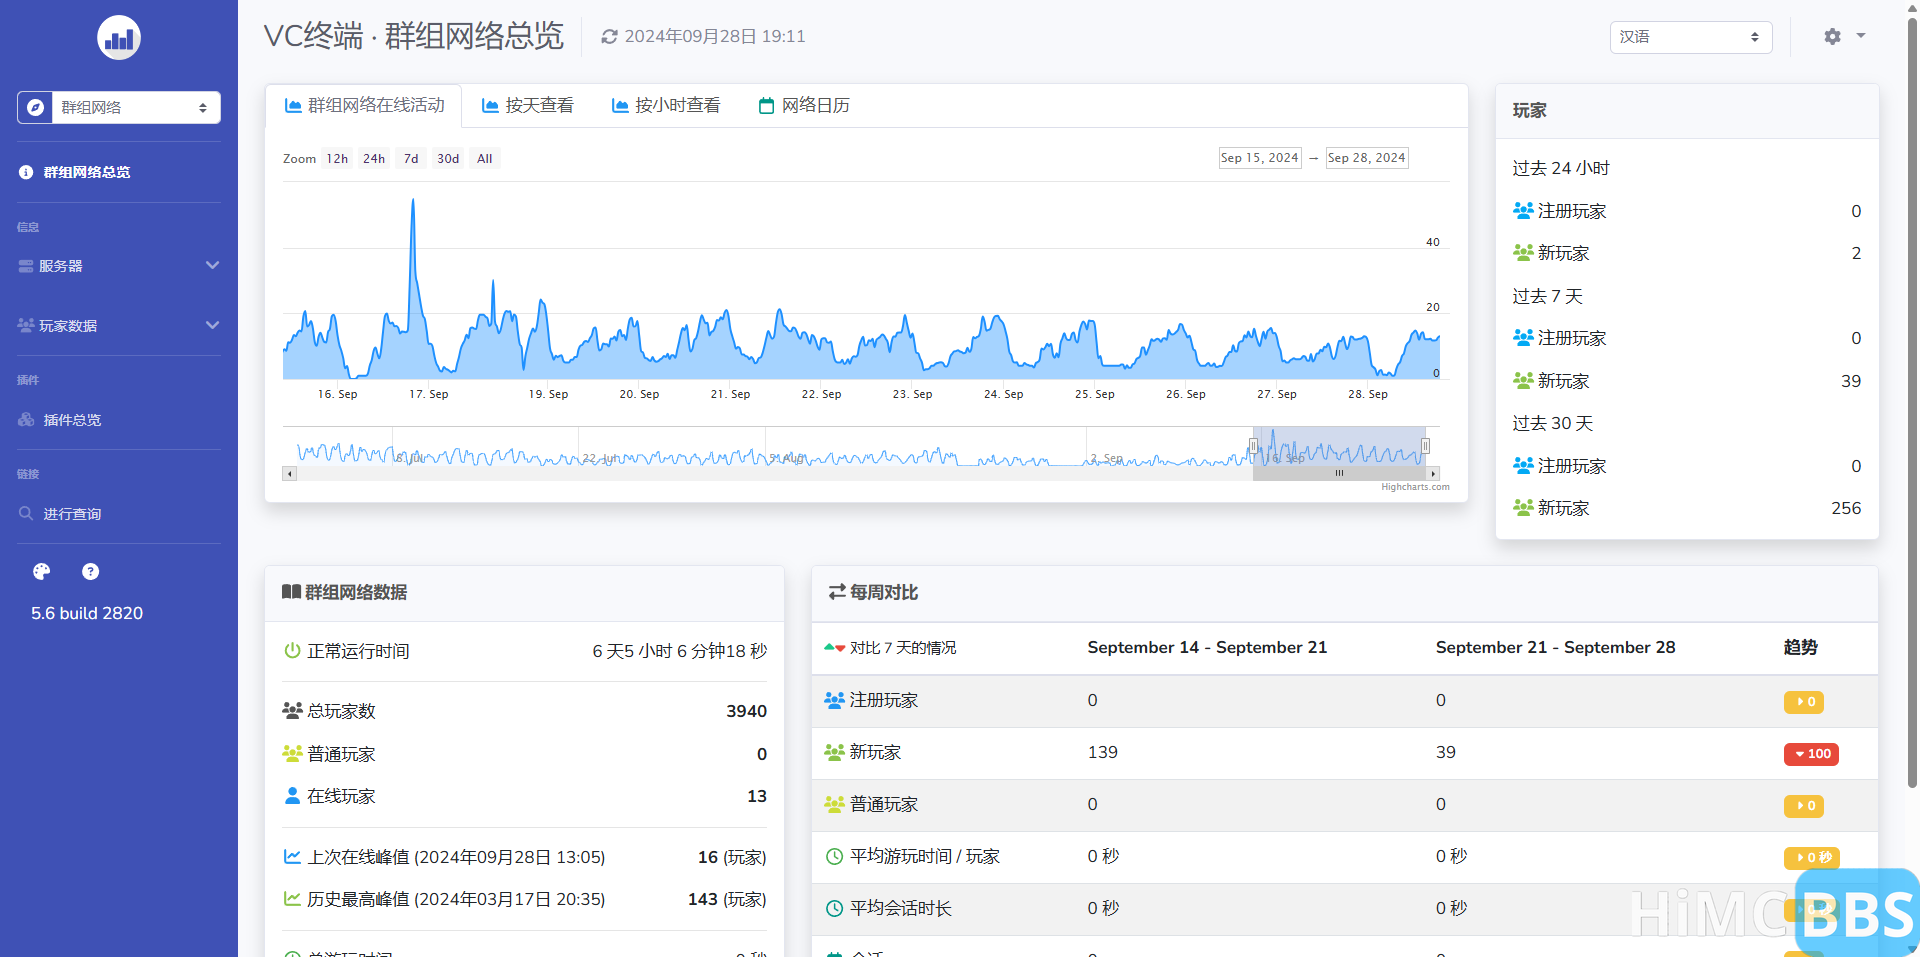Click the 普通玩家 icon in weekly comparison
Image resolution: width=1920 pixels, height=957 pixels.
(x=834, y=804)
